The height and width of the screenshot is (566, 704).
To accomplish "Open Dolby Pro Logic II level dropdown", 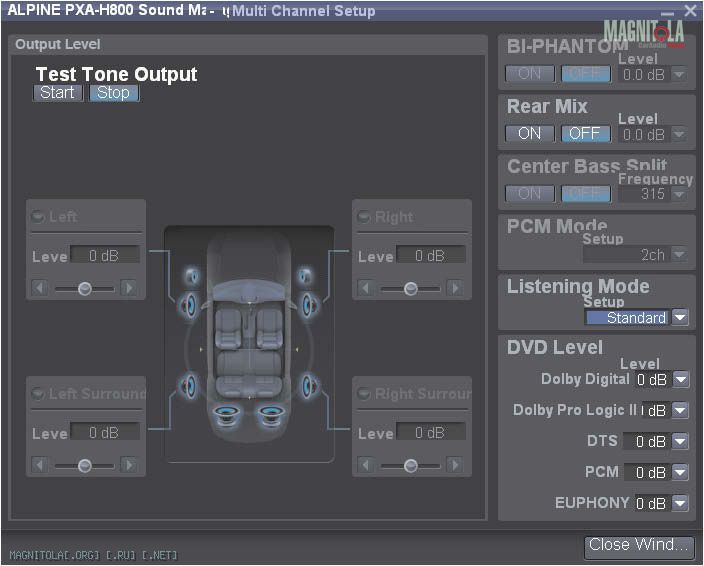I will [x=681, y=410].
